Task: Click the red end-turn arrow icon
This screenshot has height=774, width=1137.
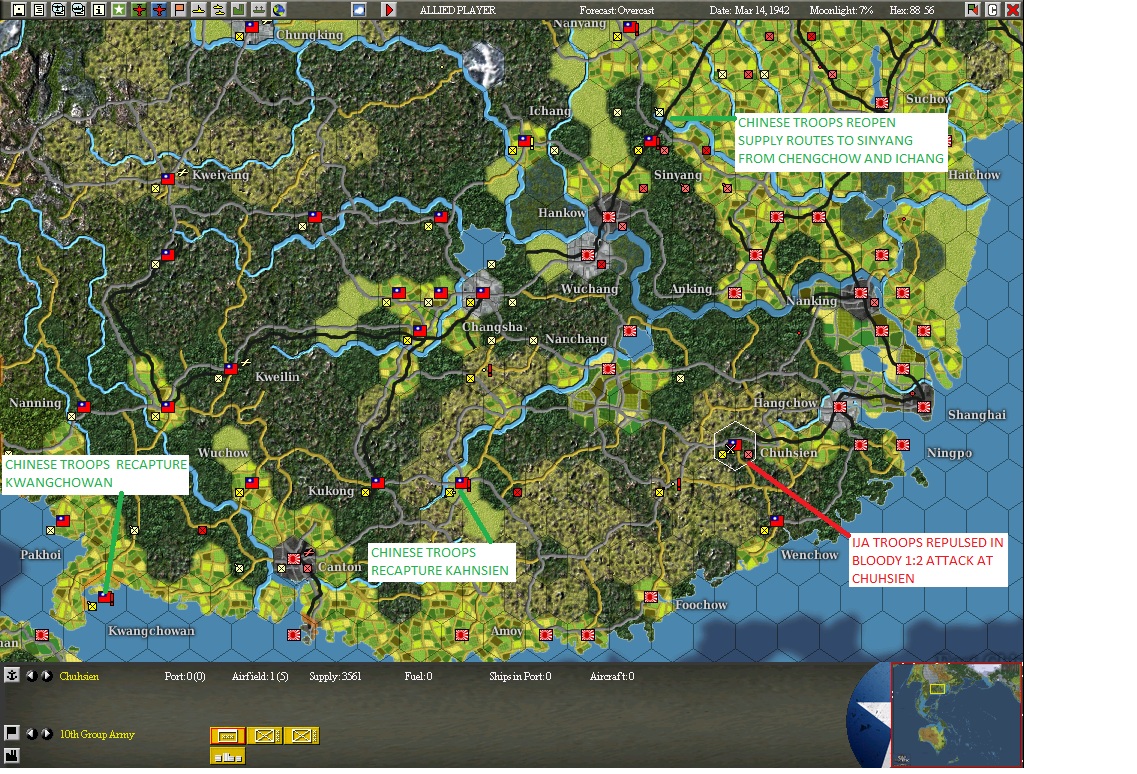Action: pyautogui.click(x=389, y=9)
